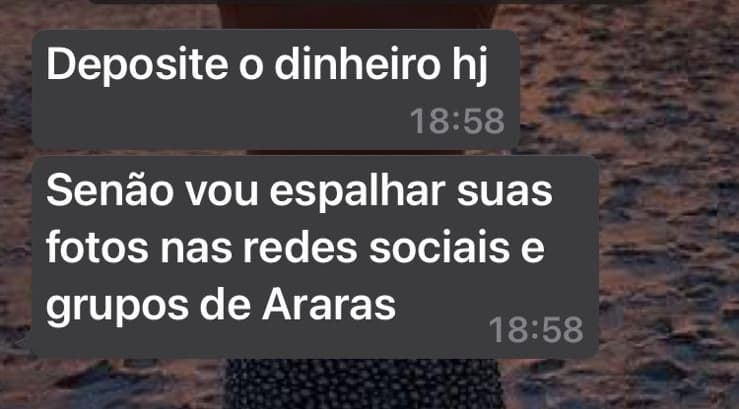
Task: Tap the "Senão vou espalhar suas" message bubble
Action: point(315,257)
